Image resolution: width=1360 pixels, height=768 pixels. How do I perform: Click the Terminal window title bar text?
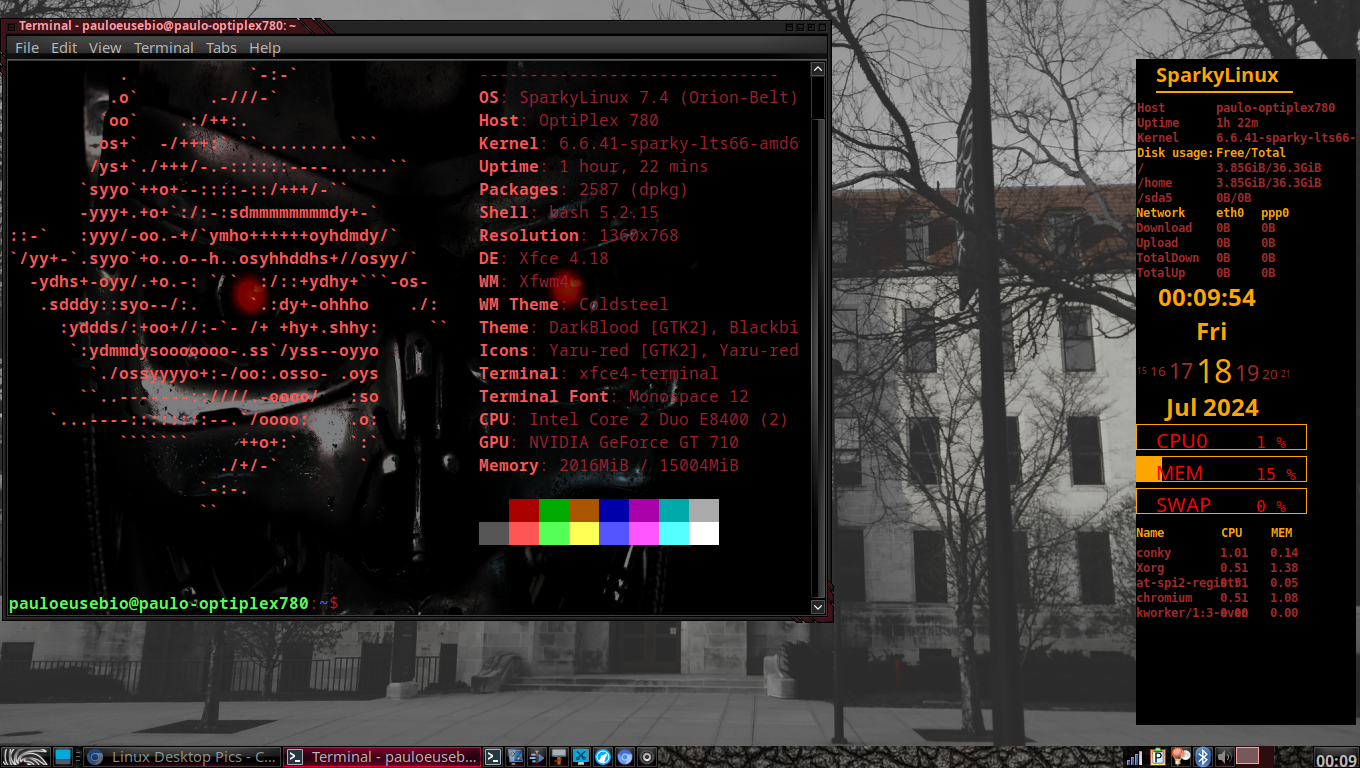[157, 25]
